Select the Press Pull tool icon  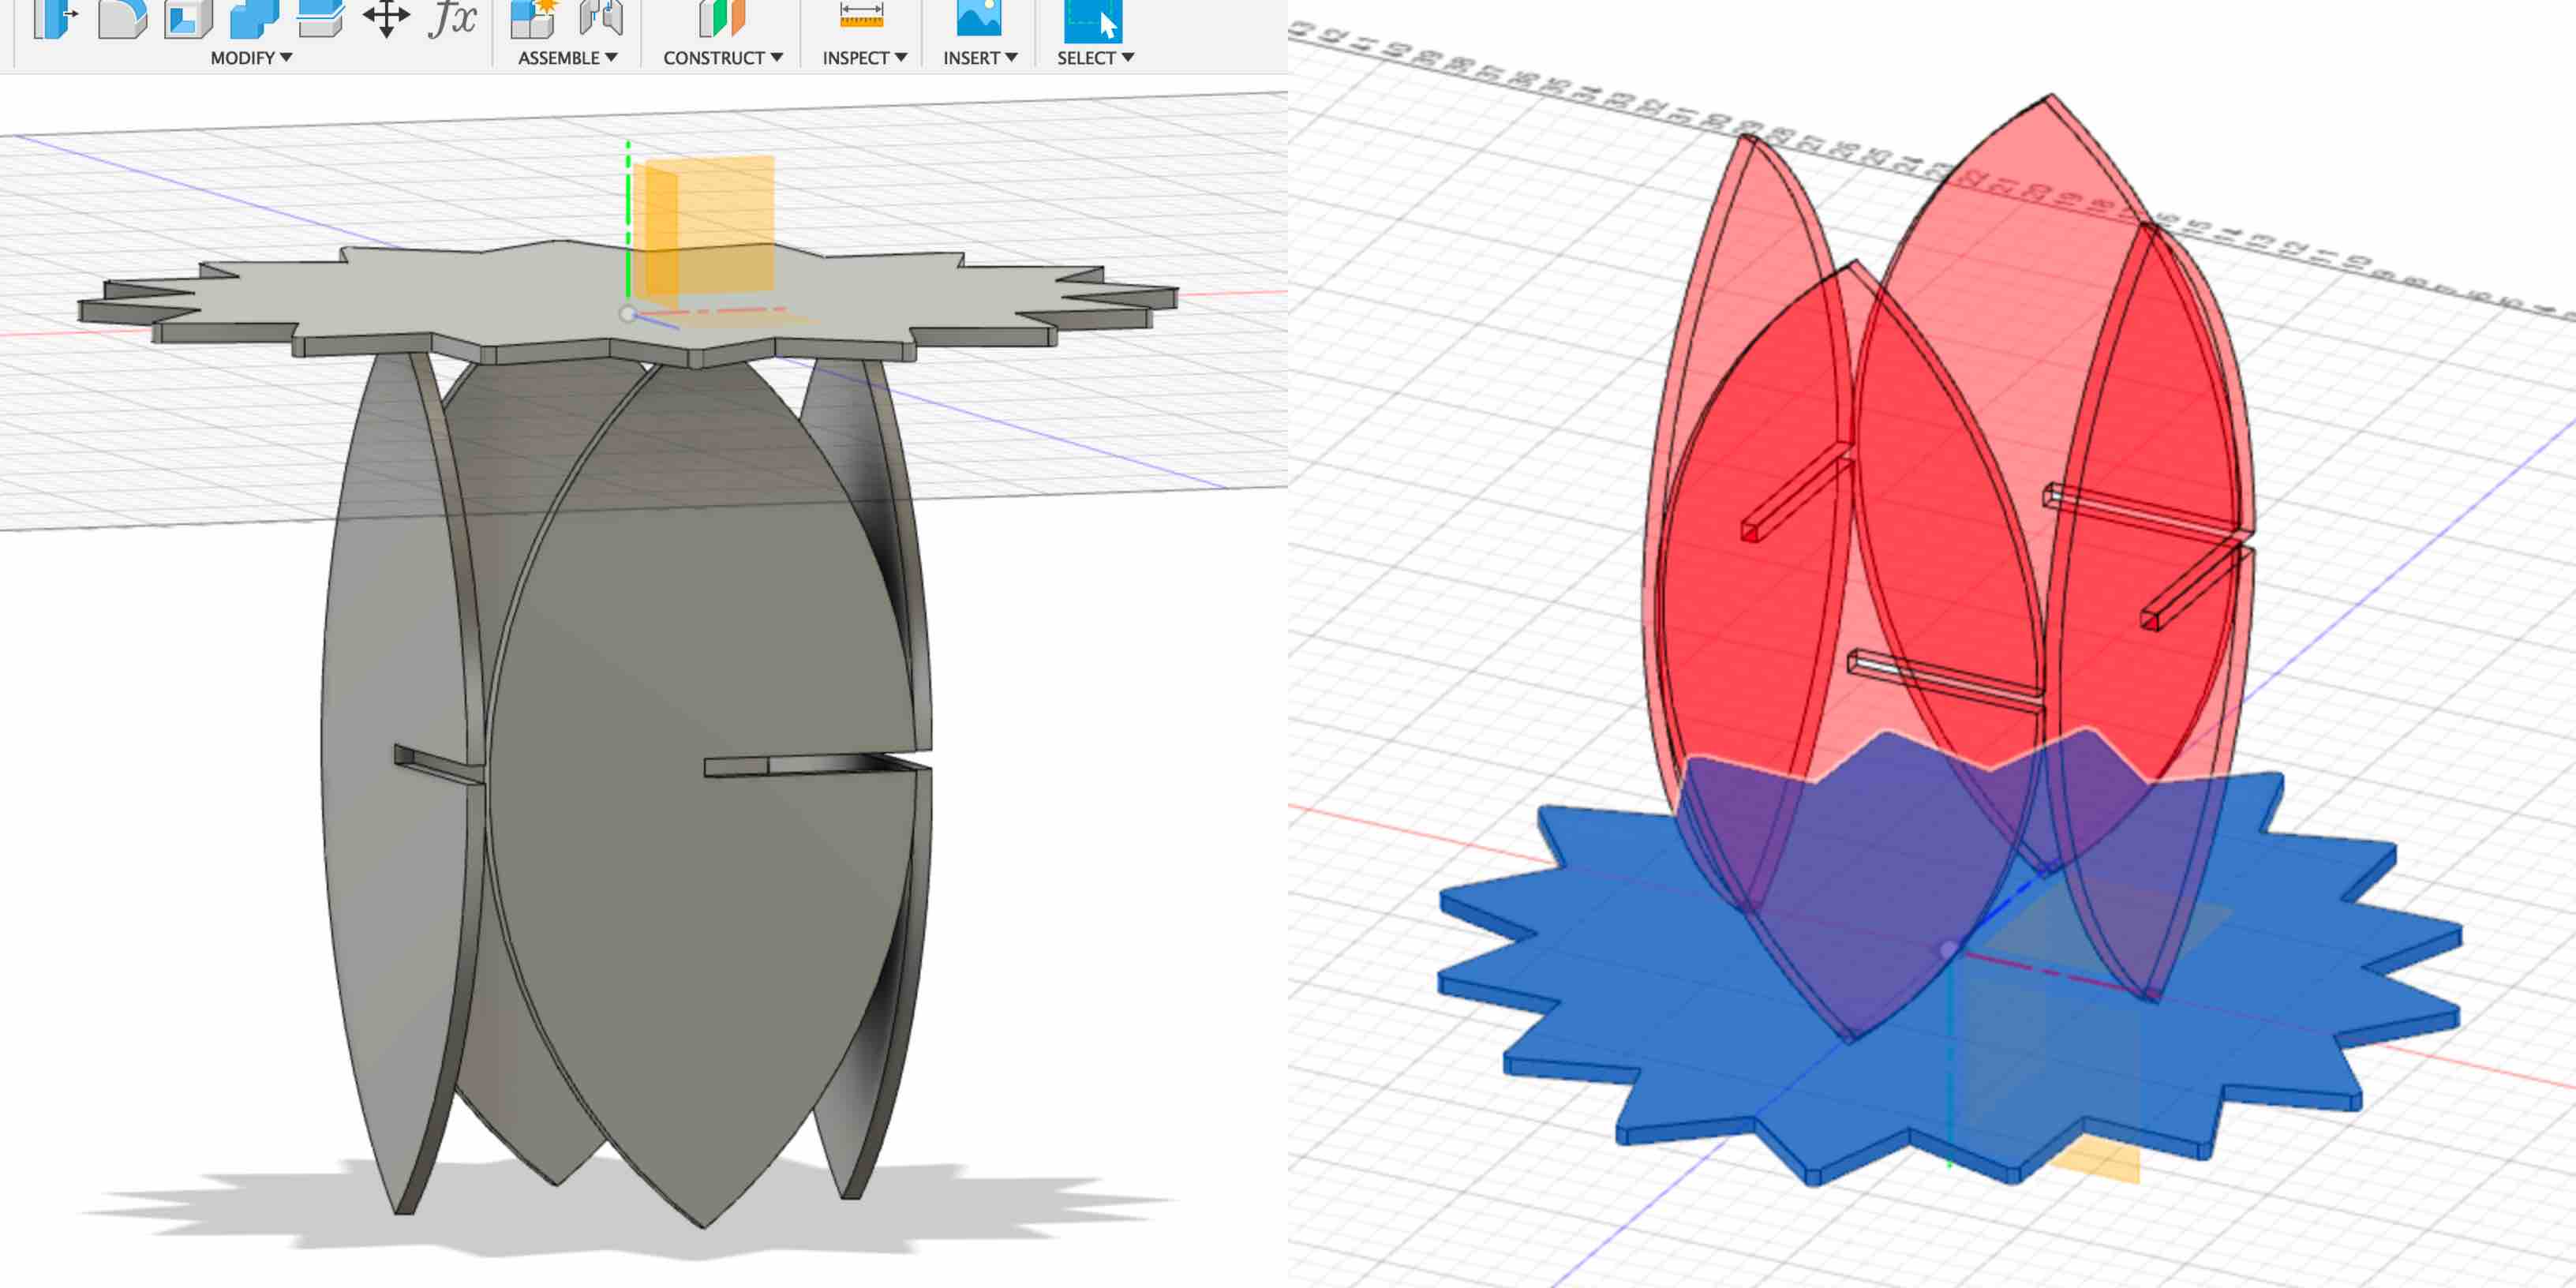[x=55, y=18]
